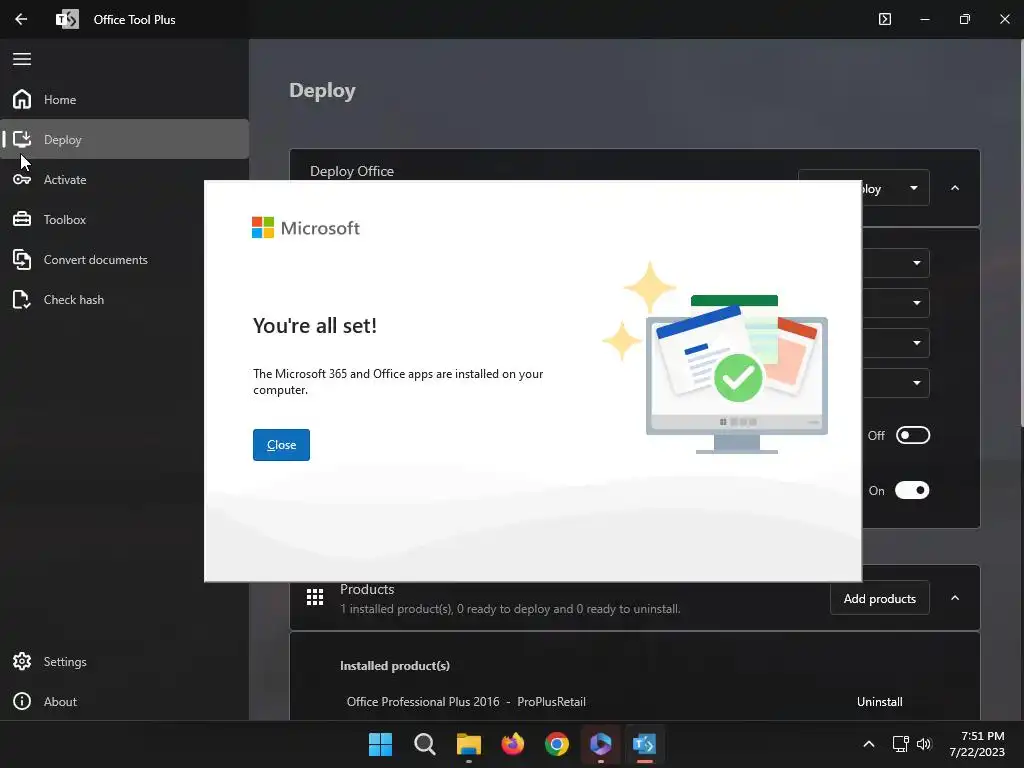Click the back arrow in title bar
Viewport: 1024px width, 768px height.
pos(21,19)
